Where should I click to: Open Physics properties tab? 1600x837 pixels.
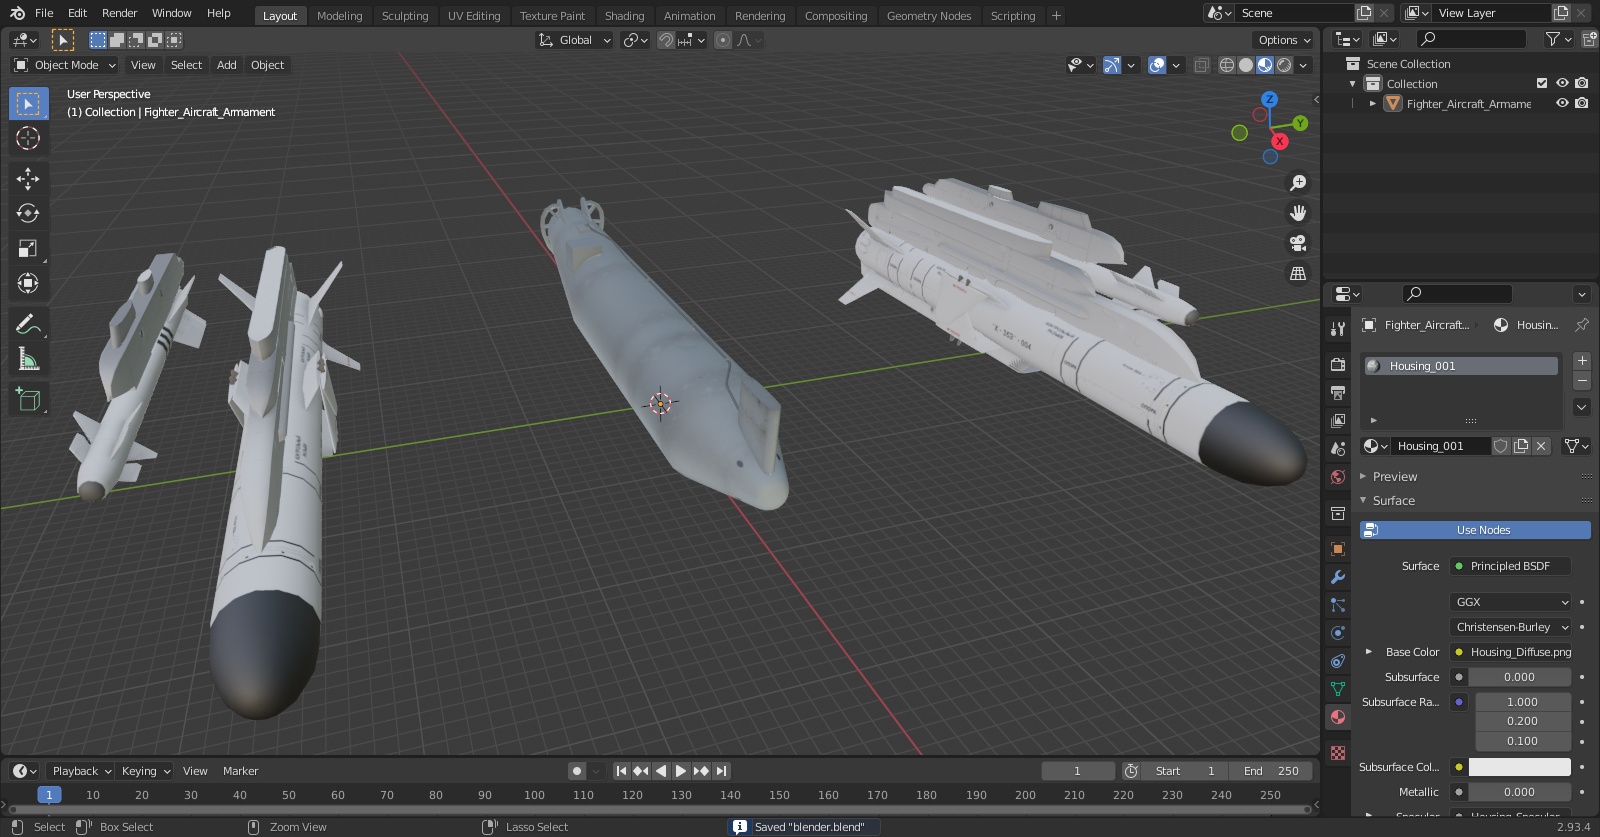click(x=1338, y=633)
